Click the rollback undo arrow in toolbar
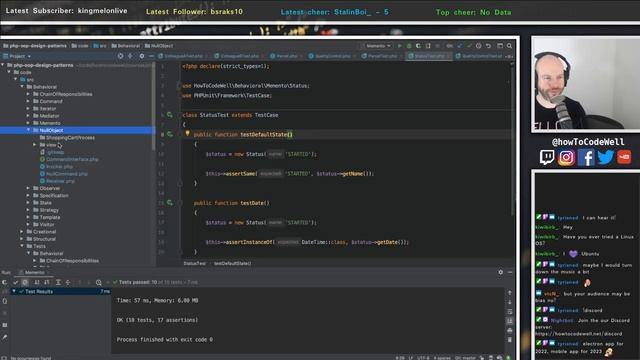Image resolution: width=640 pixels, height=360 pixels. (489, 46)
